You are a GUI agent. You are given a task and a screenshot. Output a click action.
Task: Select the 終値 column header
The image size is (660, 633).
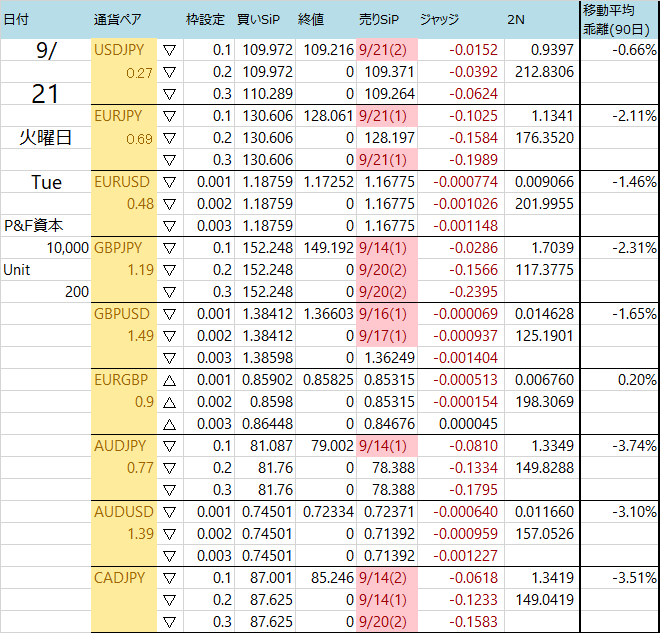pos(311,19)
